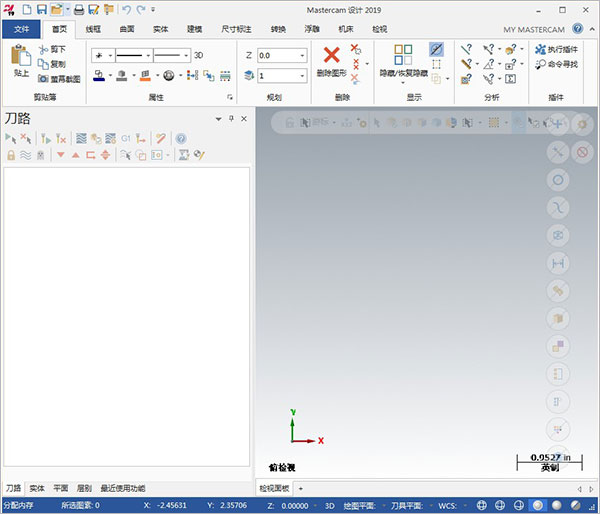The height and width of the screenshot is (514, 600).
Task: Click the Command Finder magnifier icon
Action: 540,64
